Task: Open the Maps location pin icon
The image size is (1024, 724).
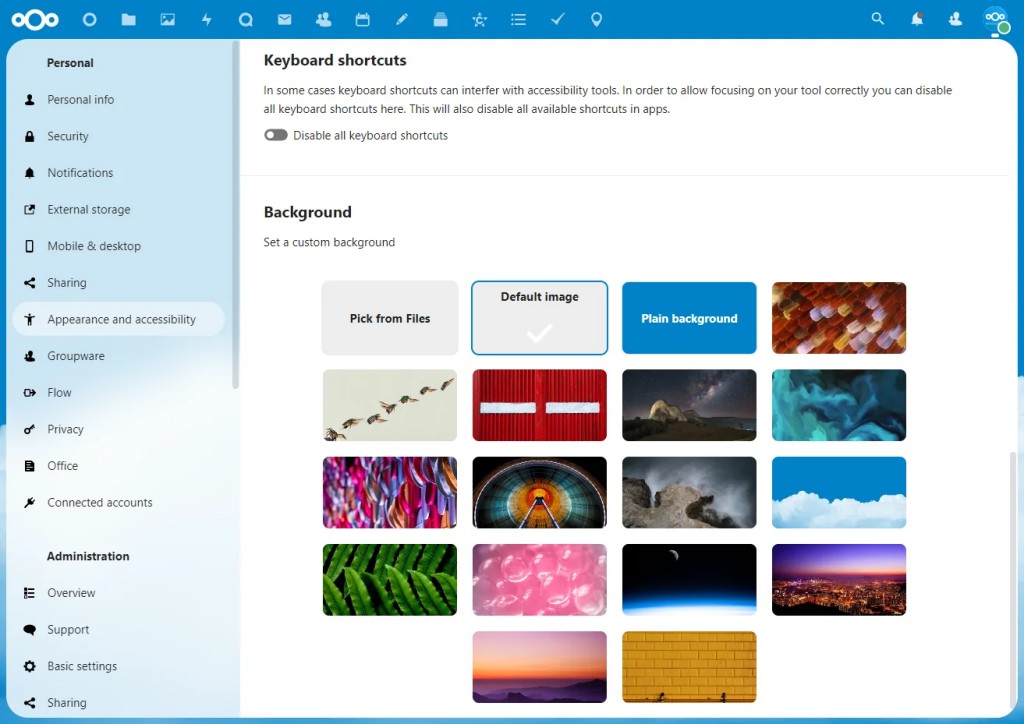Action: pos(596,20)
